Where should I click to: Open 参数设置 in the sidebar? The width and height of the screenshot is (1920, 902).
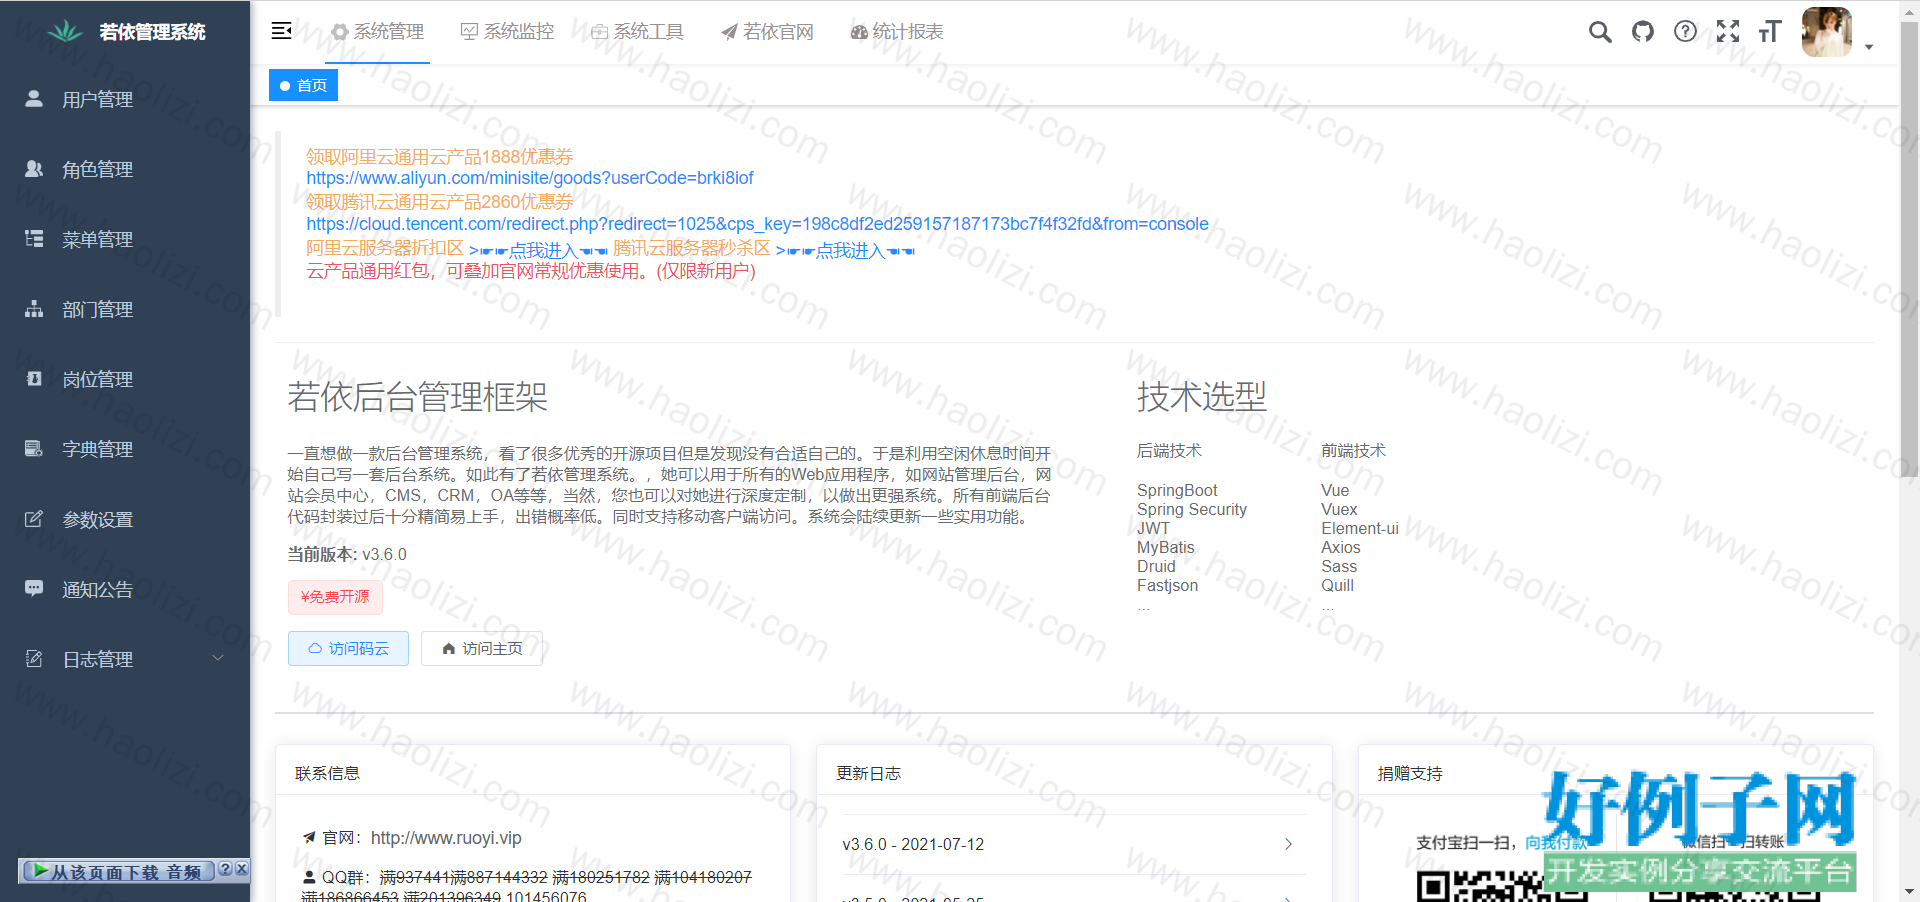(x=125, y=519)
